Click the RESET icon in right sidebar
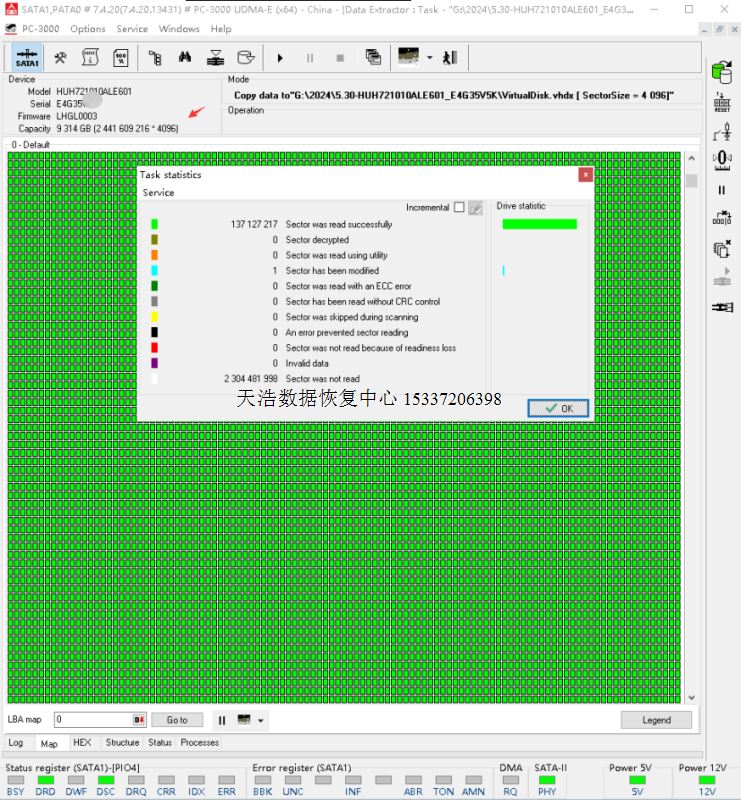The width and height of the screenshot is (741, 800). click(721, 102)
